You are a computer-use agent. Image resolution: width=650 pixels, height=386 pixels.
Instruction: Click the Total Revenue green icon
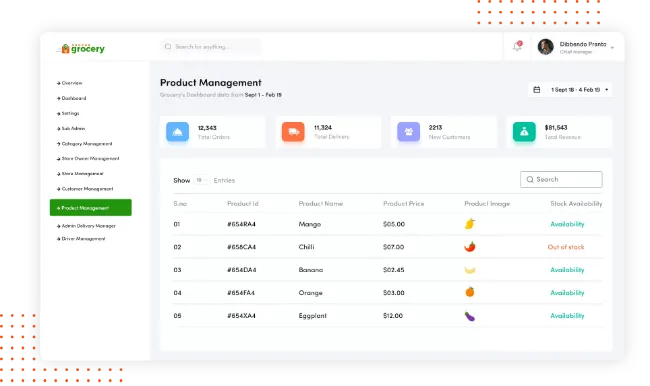(524, 132)
